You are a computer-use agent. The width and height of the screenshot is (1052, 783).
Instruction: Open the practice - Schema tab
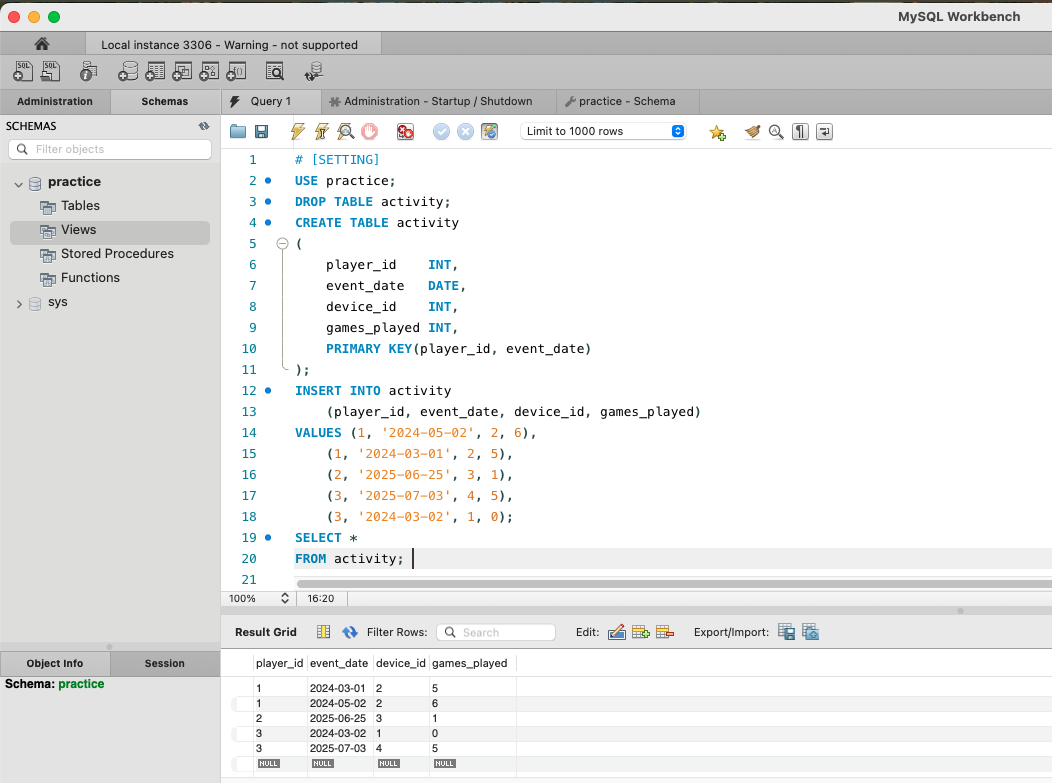620,101
